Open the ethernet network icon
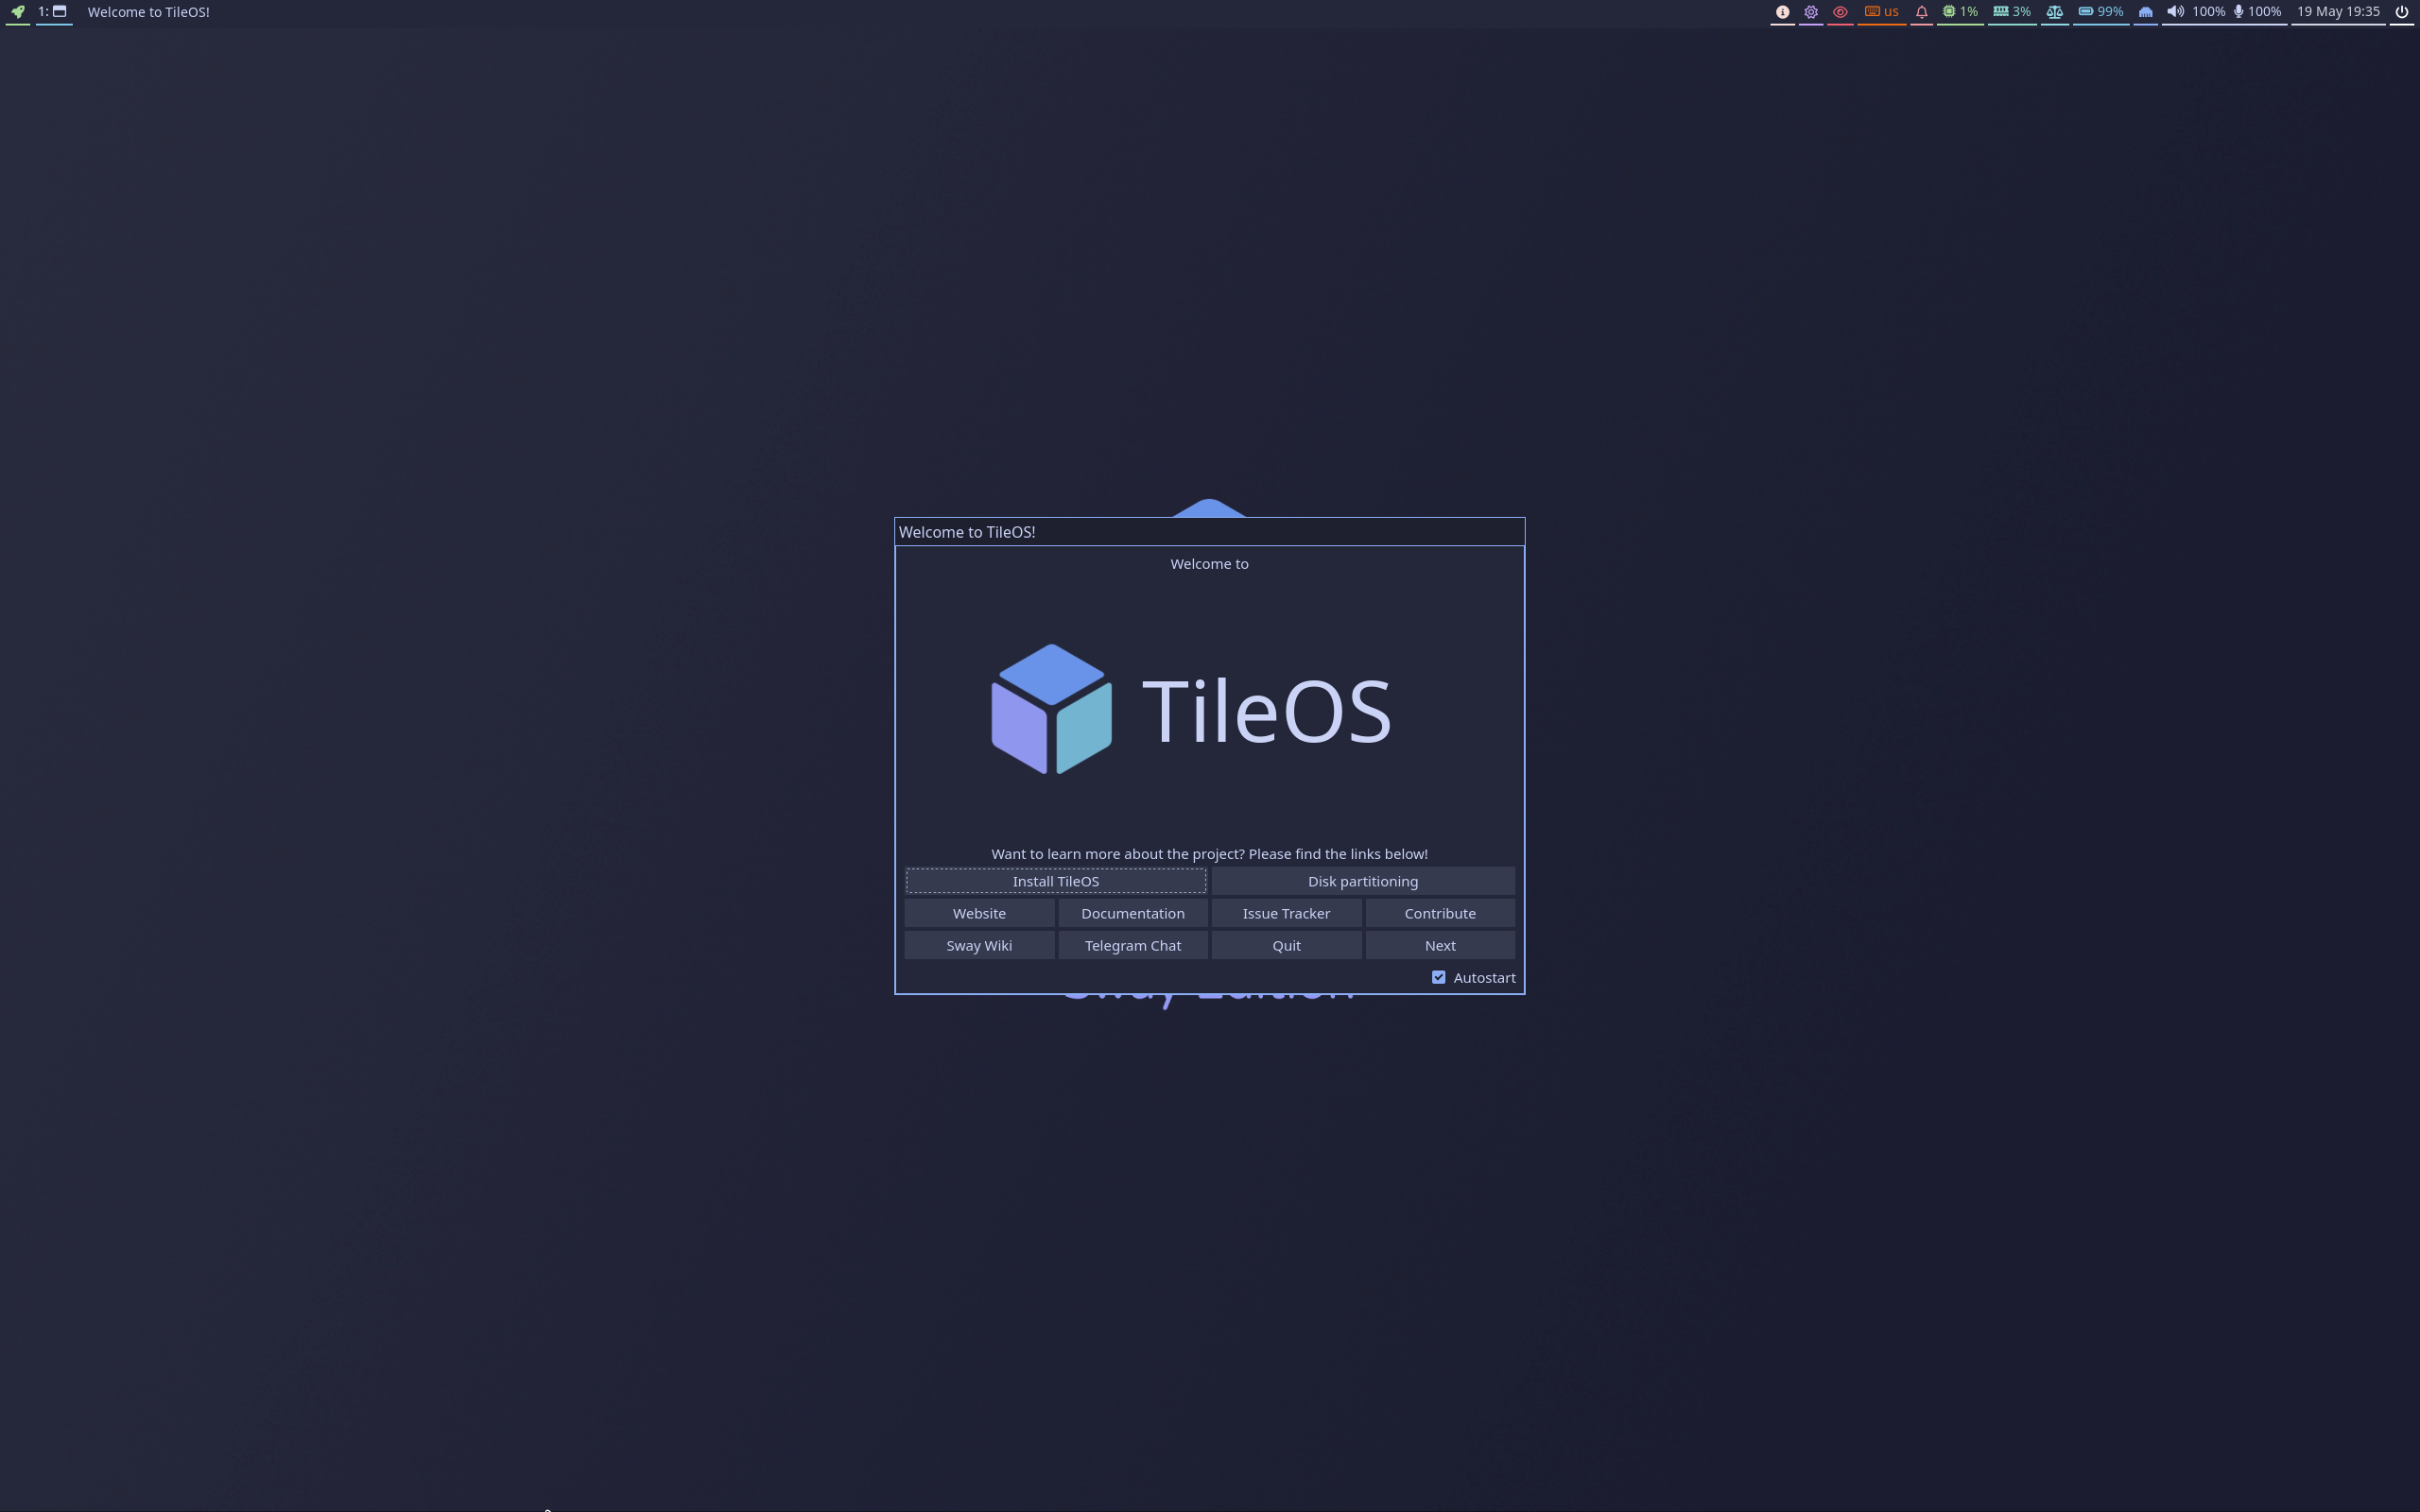The height and width of the screenshot is (1512, 2420). [x=2145, y=12]
